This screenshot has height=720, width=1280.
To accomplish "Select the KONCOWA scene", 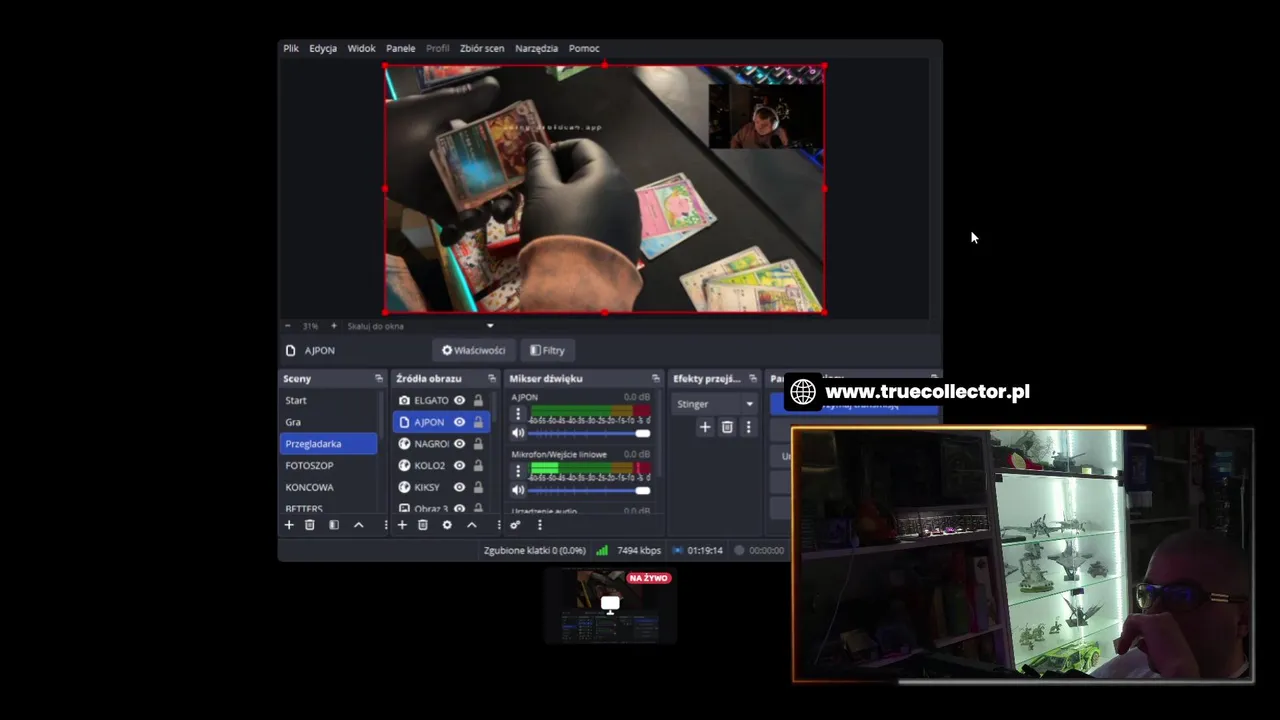I will (329, 487).
